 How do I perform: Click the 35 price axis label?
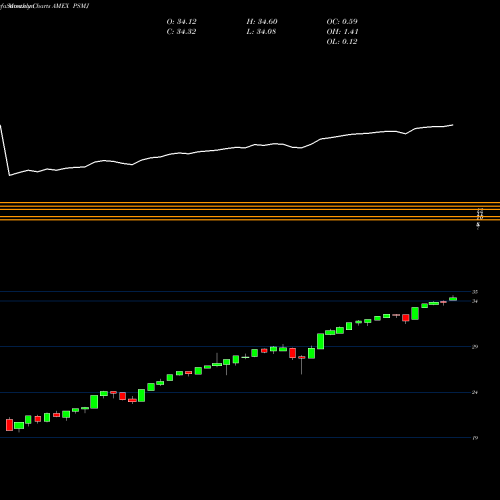pyautogui.click(x=475, y=292)
